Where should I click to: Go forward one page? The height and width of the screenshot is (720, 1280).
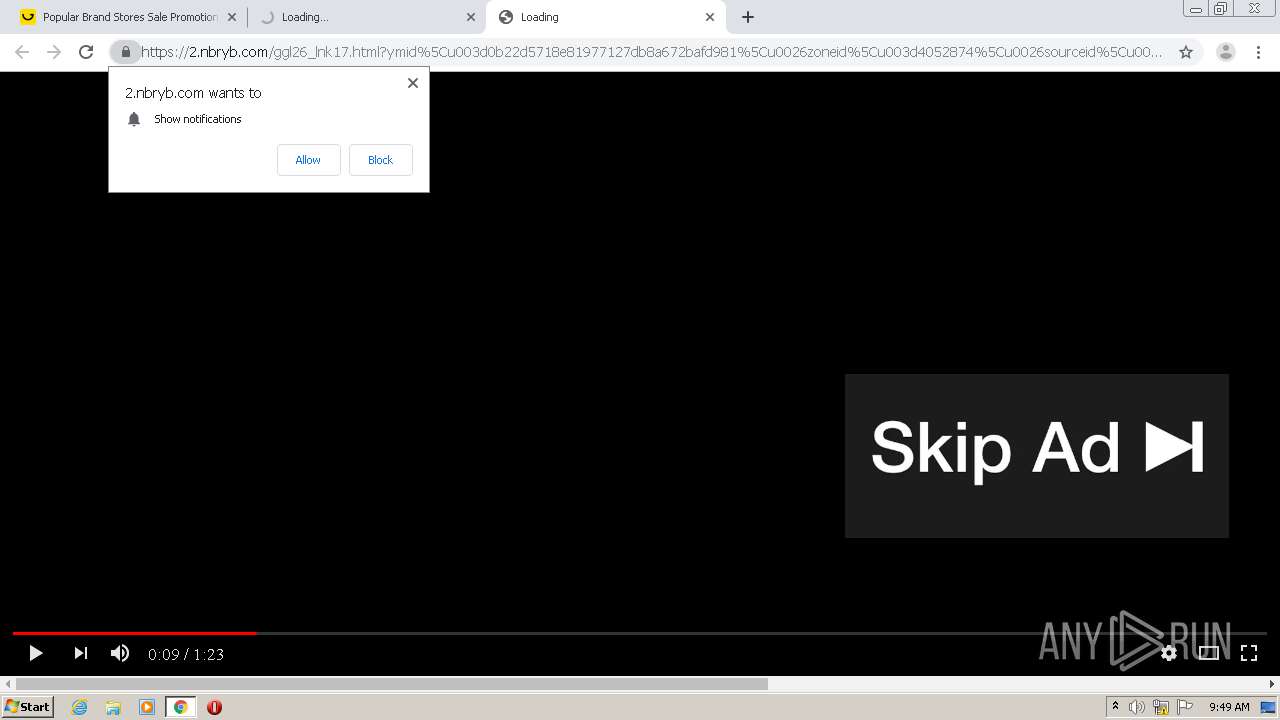tap(54, 52)
